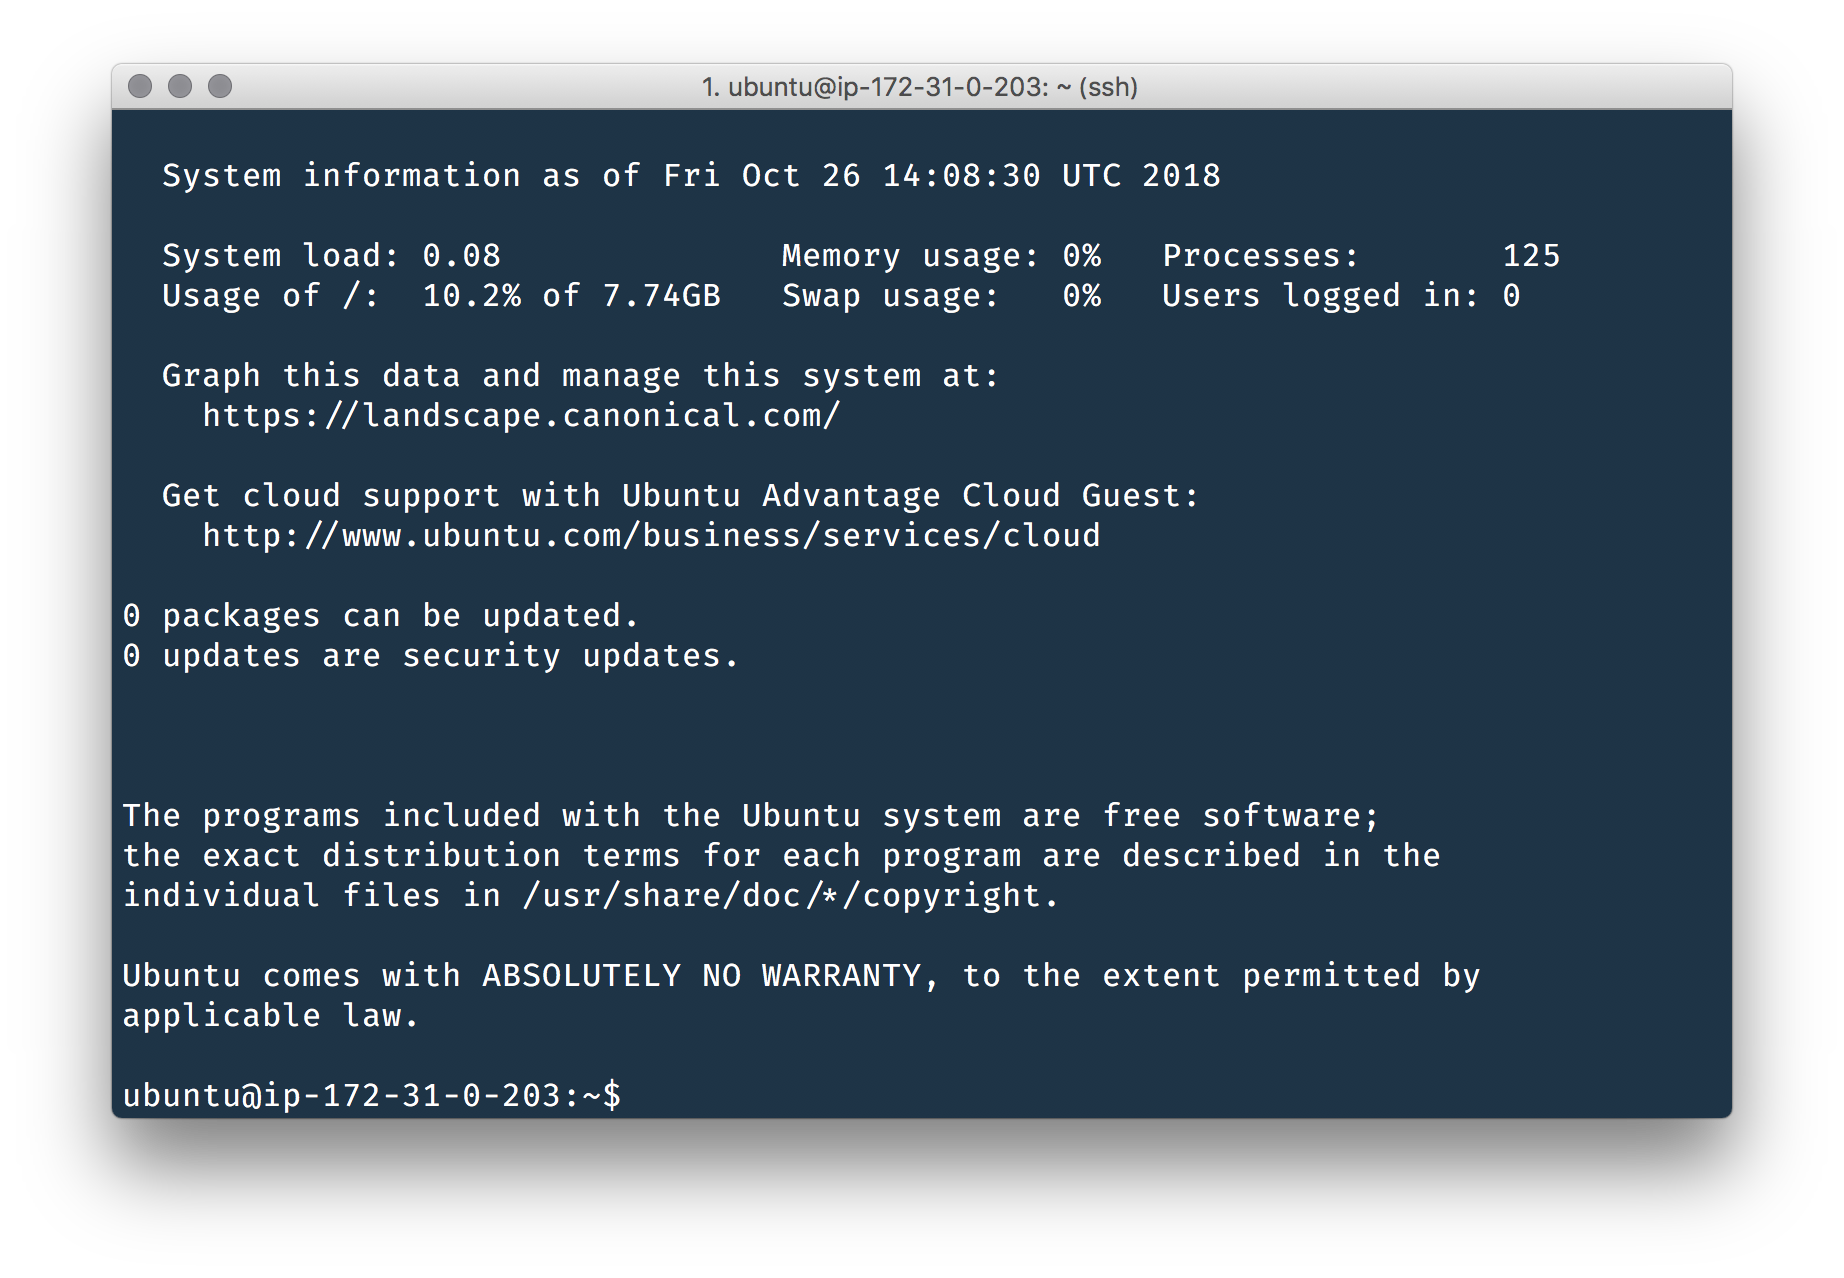The width and height of the screenshot is (1844, 1278).
Task: Click the Memory usage label
Action: (910, 256)
